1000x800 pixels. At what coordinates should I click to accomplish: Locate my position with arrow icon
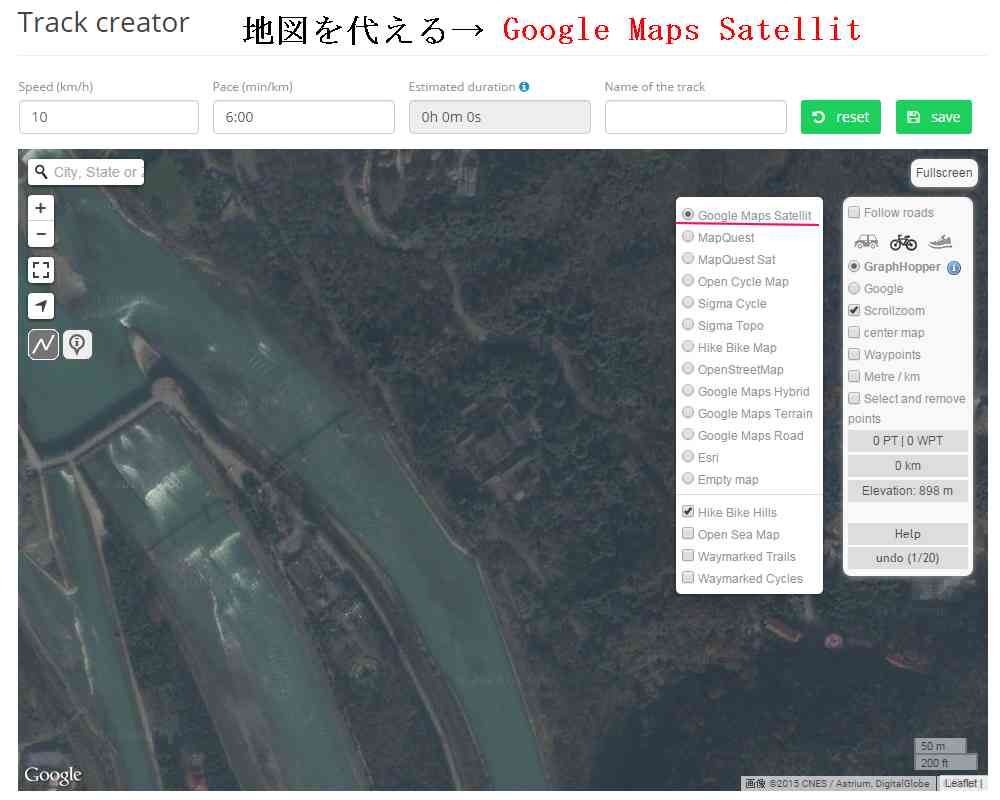click(41, 306)
